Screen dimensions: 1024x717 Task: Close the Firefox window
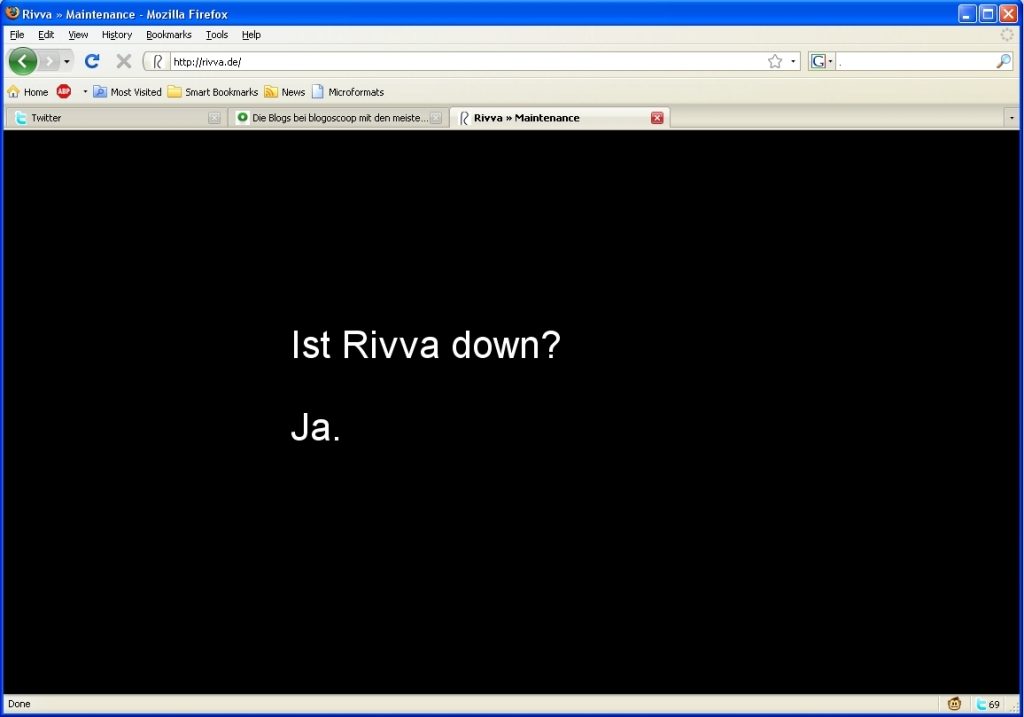point(1008,13)
